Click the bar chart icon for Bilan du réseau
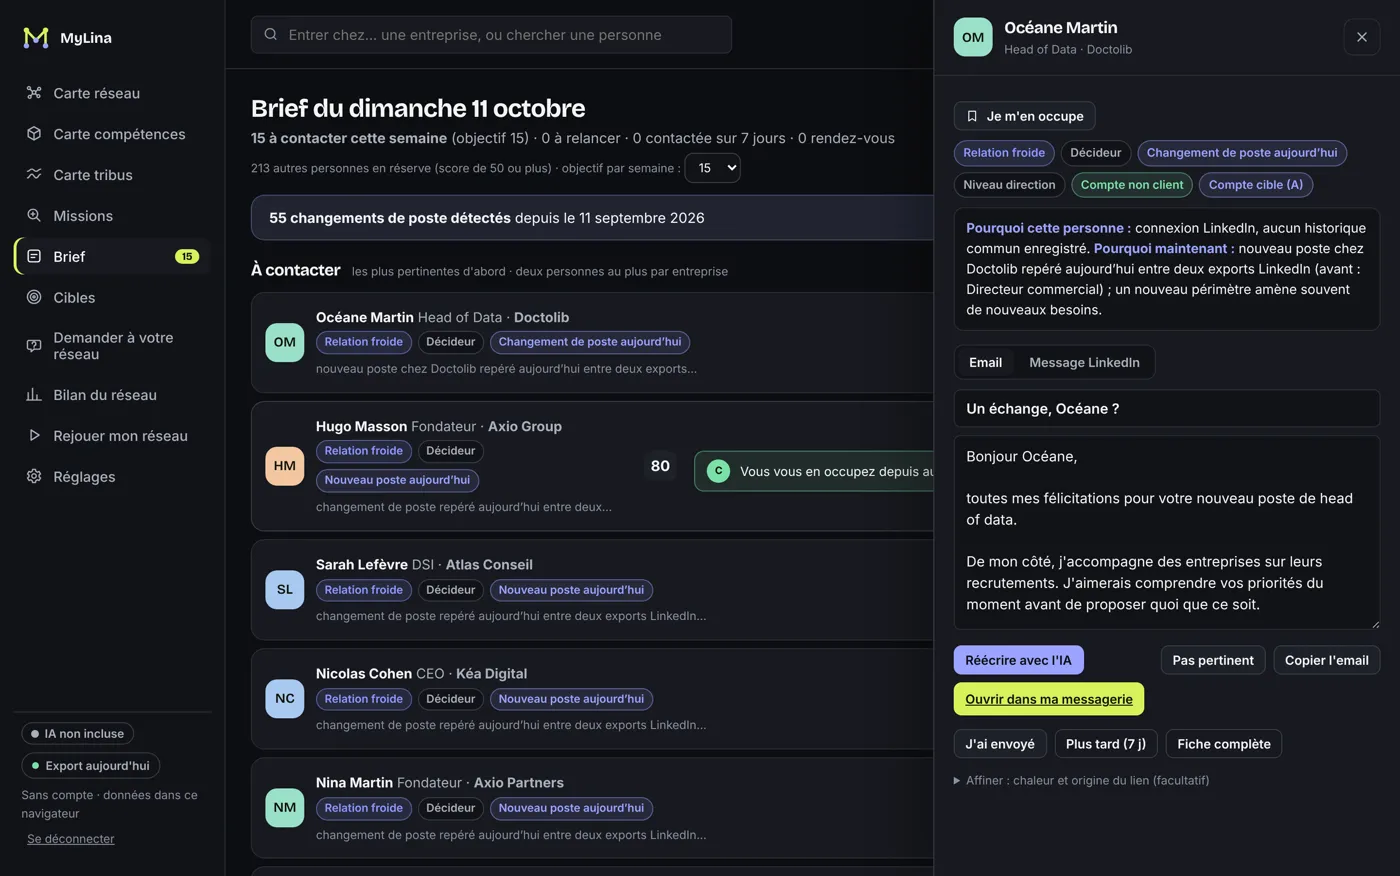 pyautogui.click(x=34, y=395)
